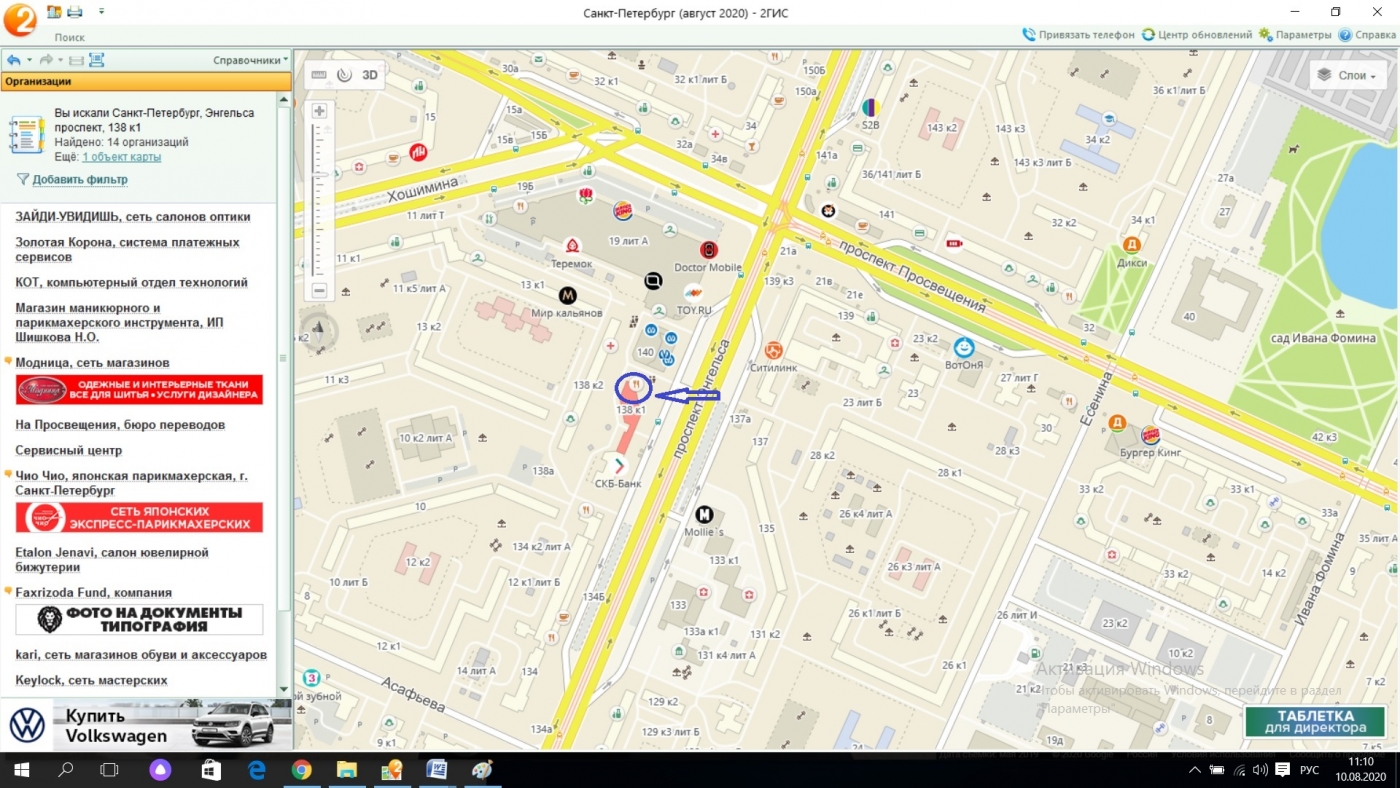Click the forward arrow in the panel toolbar
This screenshot has width=1400, height=788.
(x=45, y=60)
